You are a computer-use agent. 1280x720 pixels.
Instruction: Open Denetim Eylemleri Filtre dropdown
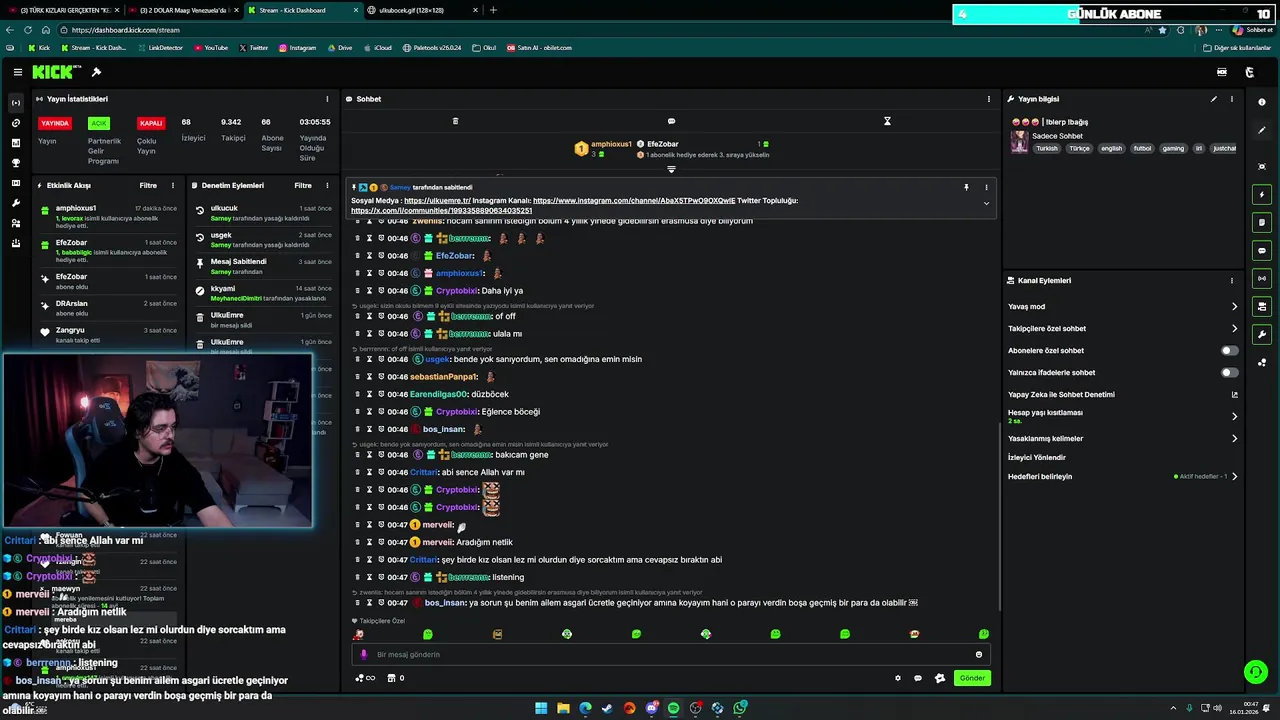click(303, 185)
